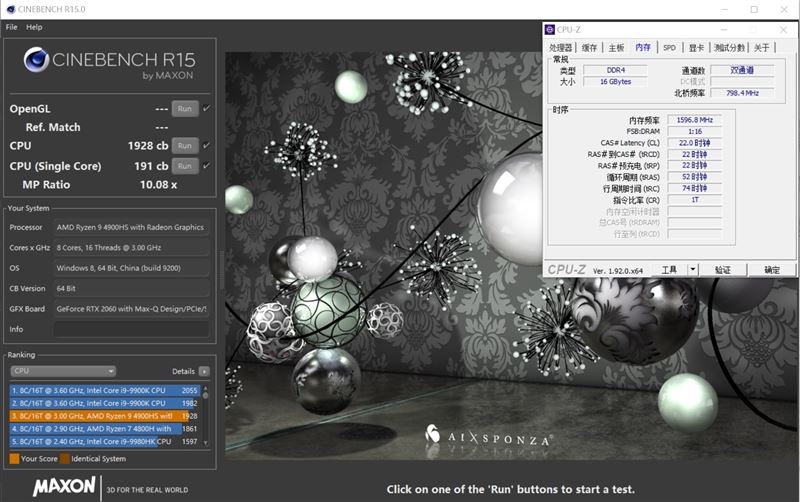Click the 确定 button in CPU-Z

point(772,270)
